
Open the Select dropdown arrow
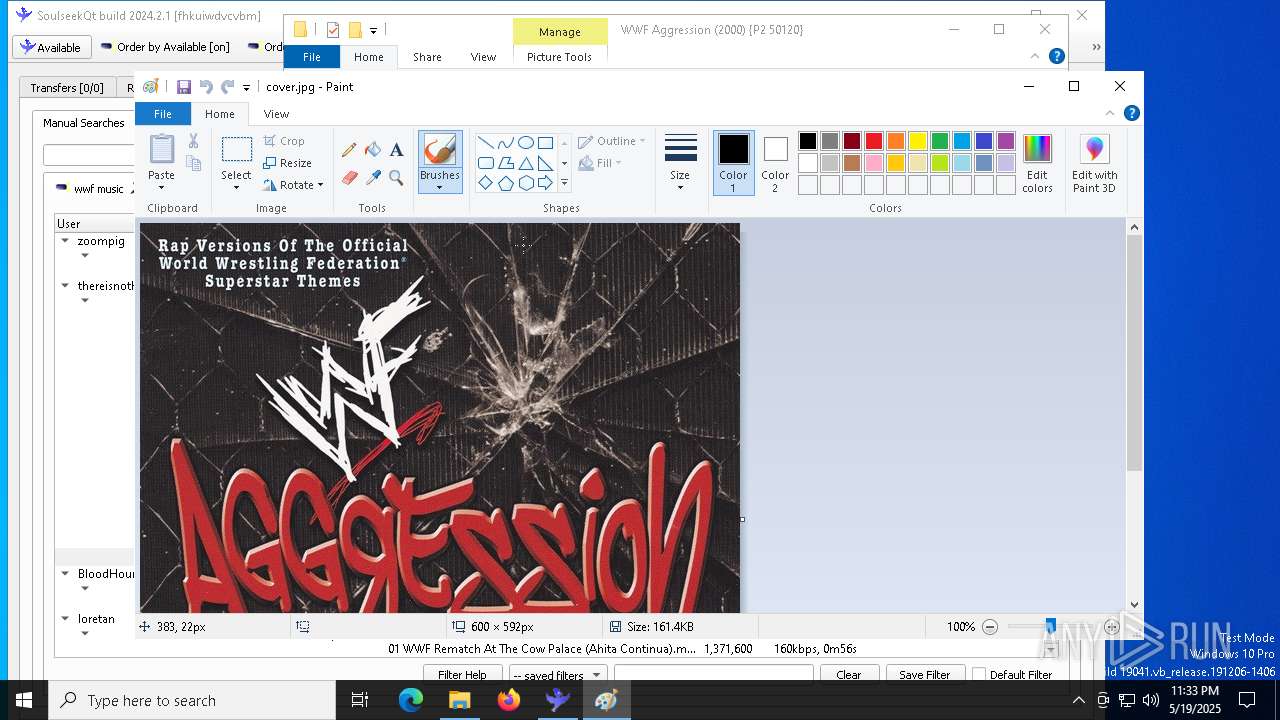236,187
